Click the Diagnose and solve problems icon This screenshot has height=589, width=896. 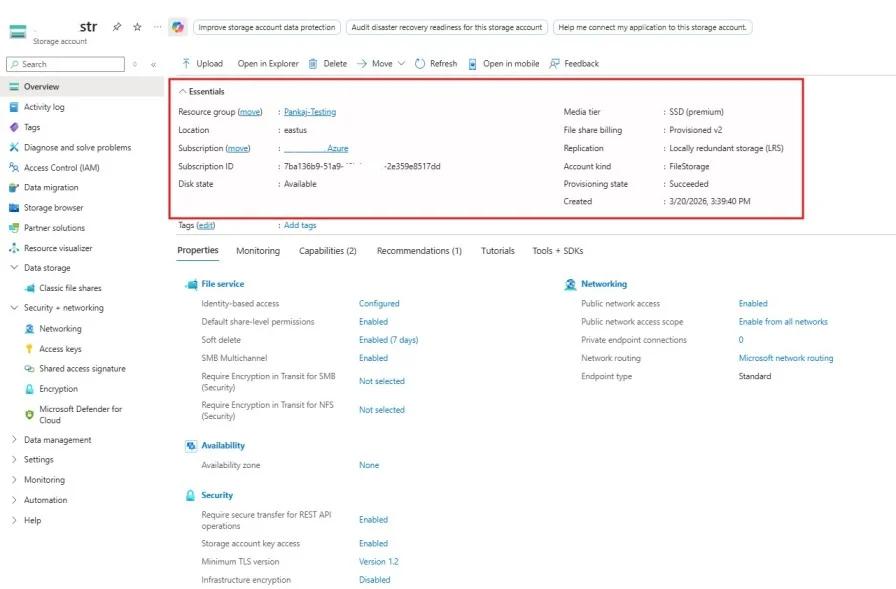click(14, 147)
